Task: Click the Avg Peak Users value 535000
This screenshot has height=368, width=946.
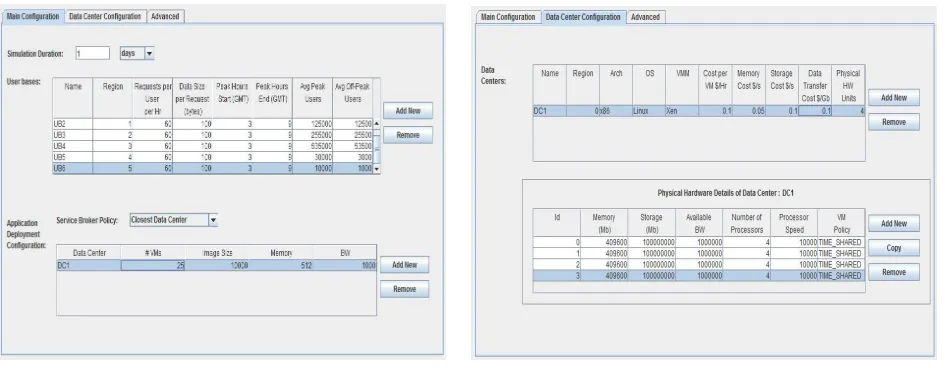Action: [313, 147]
